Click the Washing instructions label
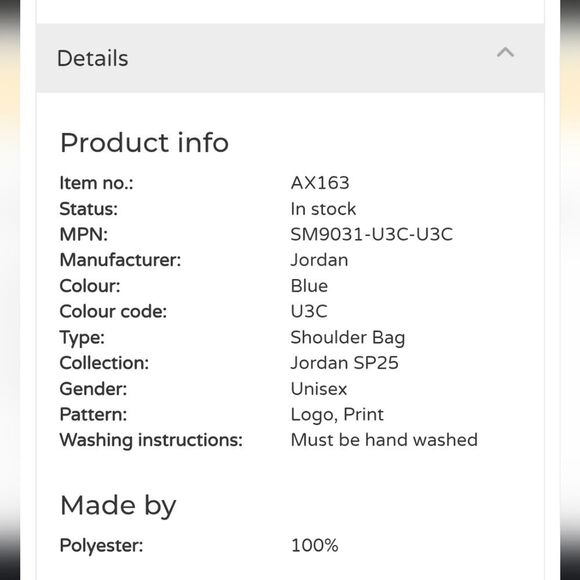Screen dimensions: 580x580 point(151,440)
